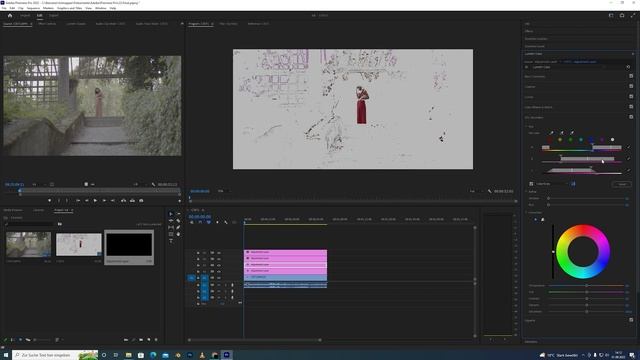The width and height of the screenshot is (640, 360).
Task: Open the Media Browser tab
Action: coord(13,210)
